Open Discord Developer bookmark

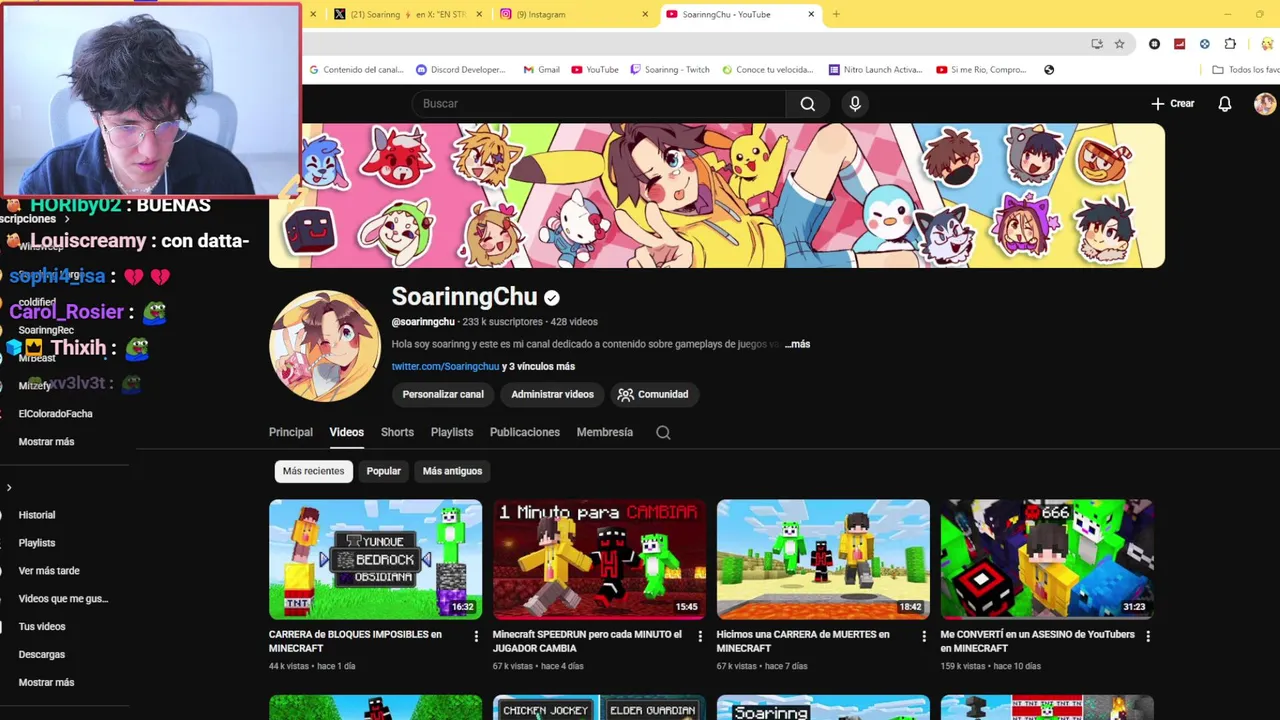(461, 70)
